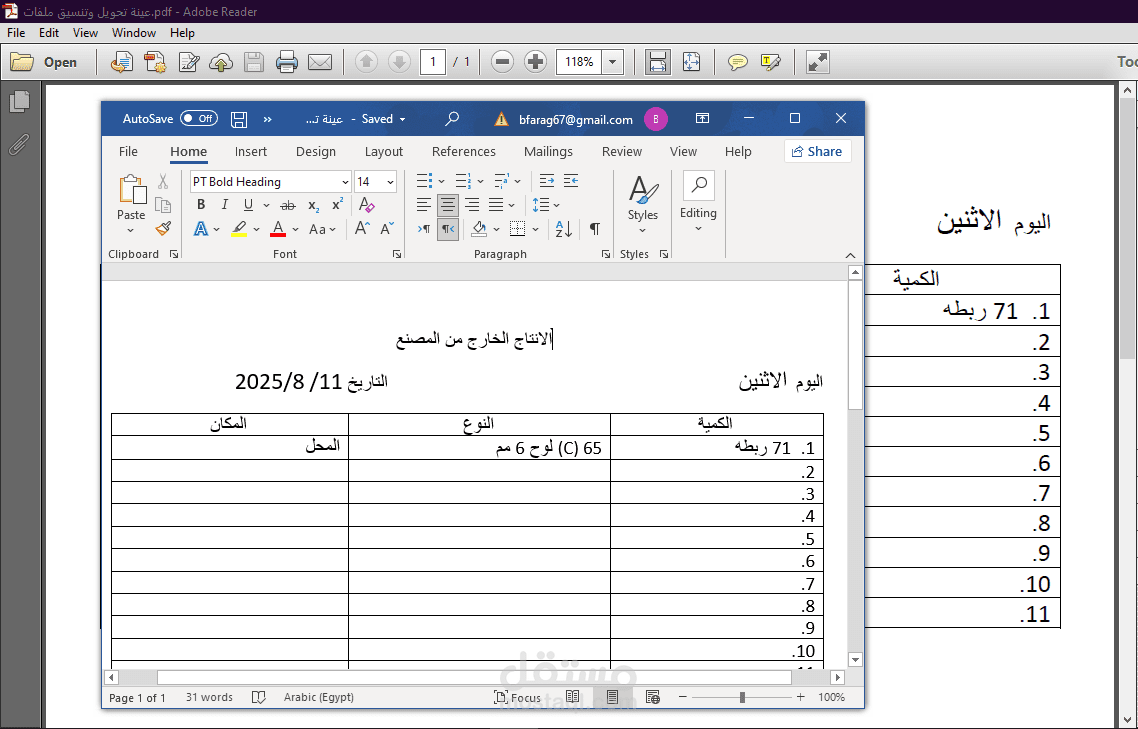Click the Adobe Reader page number field
The image size is (1138, 729).
click(433, 62)
